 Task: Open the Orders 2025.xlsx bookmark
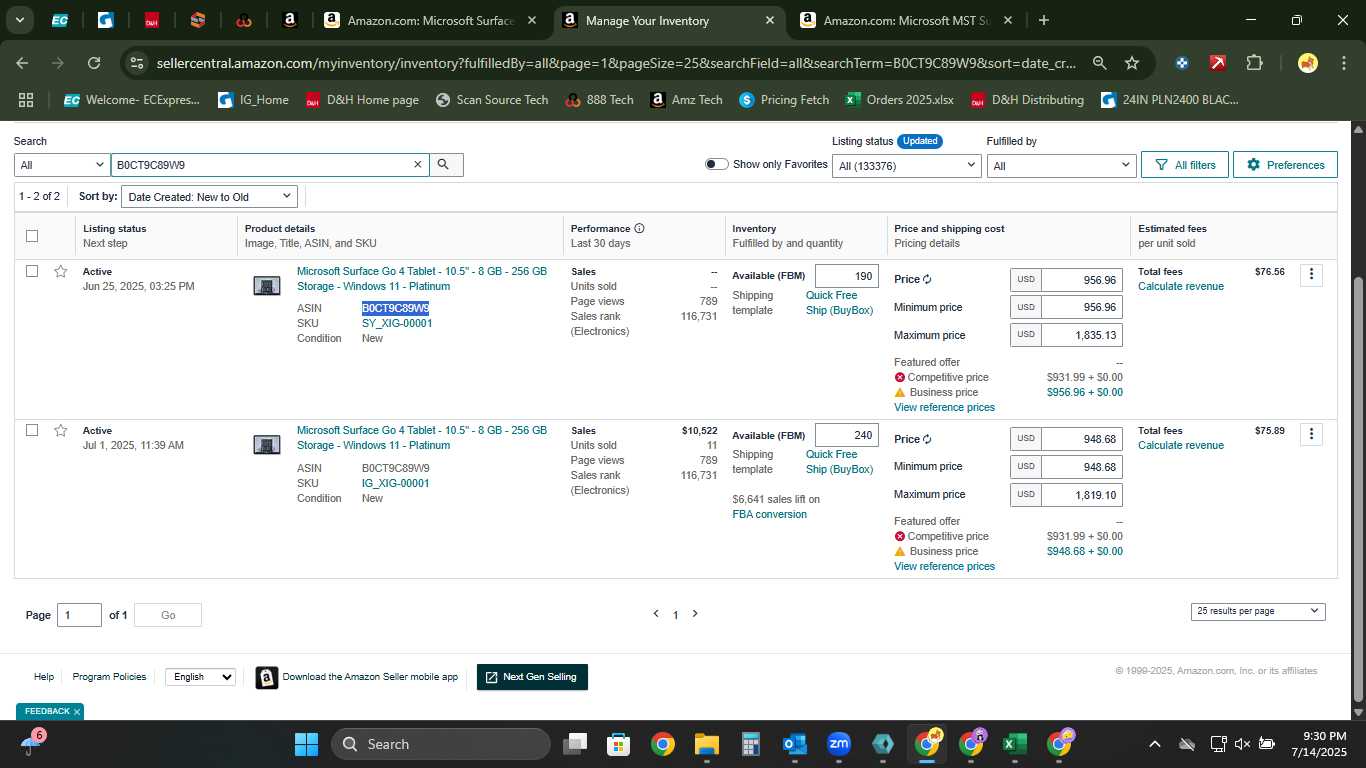899,100
